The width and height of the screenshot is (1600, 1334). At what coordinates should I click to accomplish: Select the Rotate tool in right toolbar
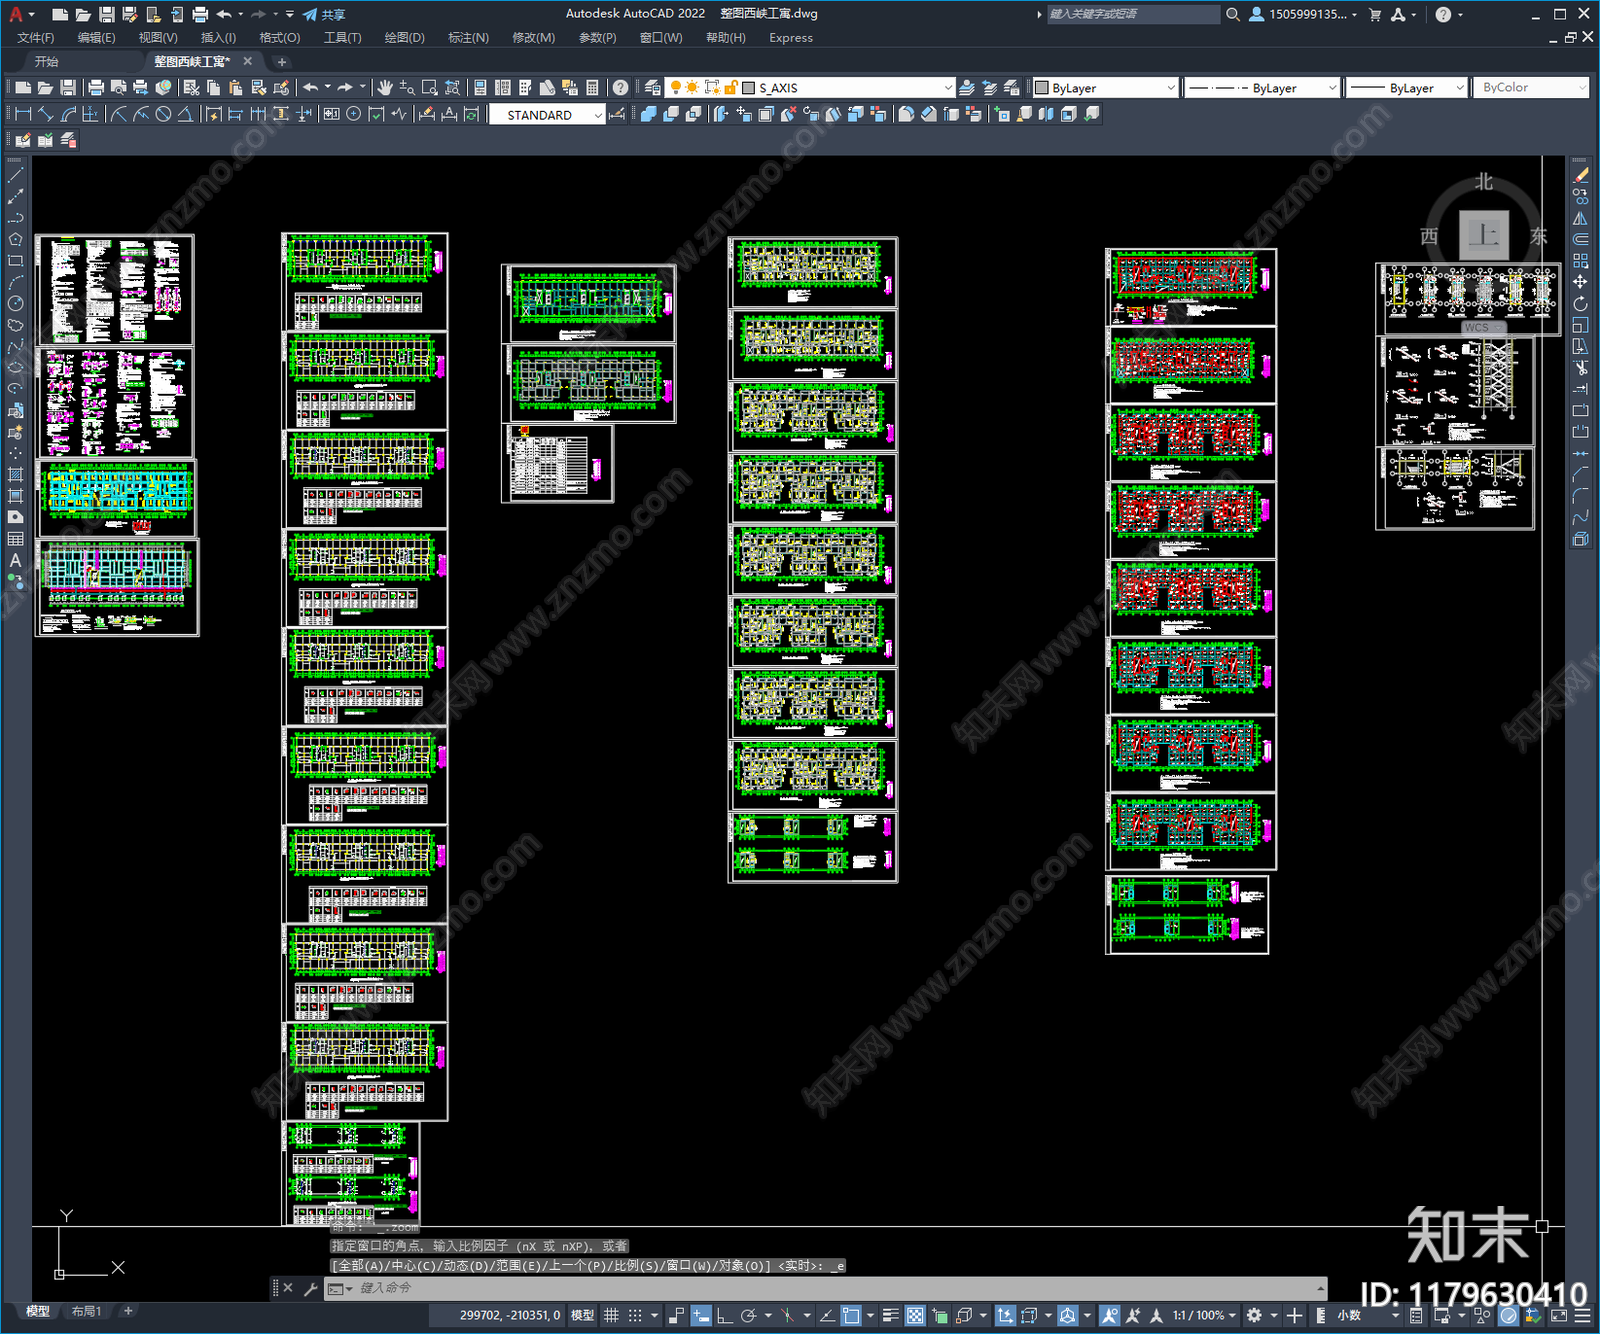click(x=1580, y=303)
